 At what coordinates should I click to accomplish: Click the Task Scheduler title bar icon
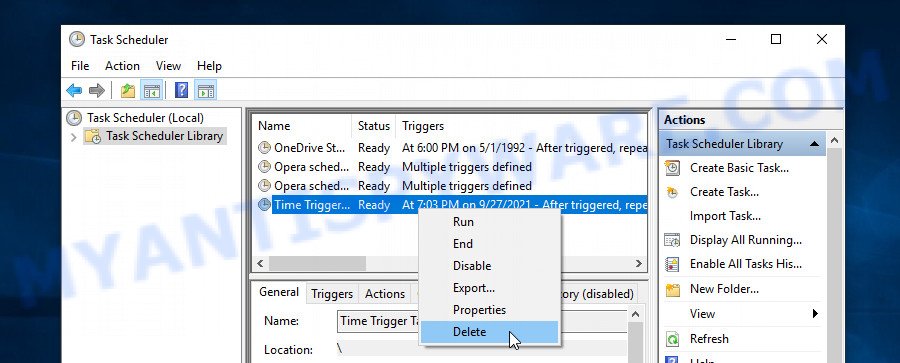pyautogui.click(x=76, y=40)
